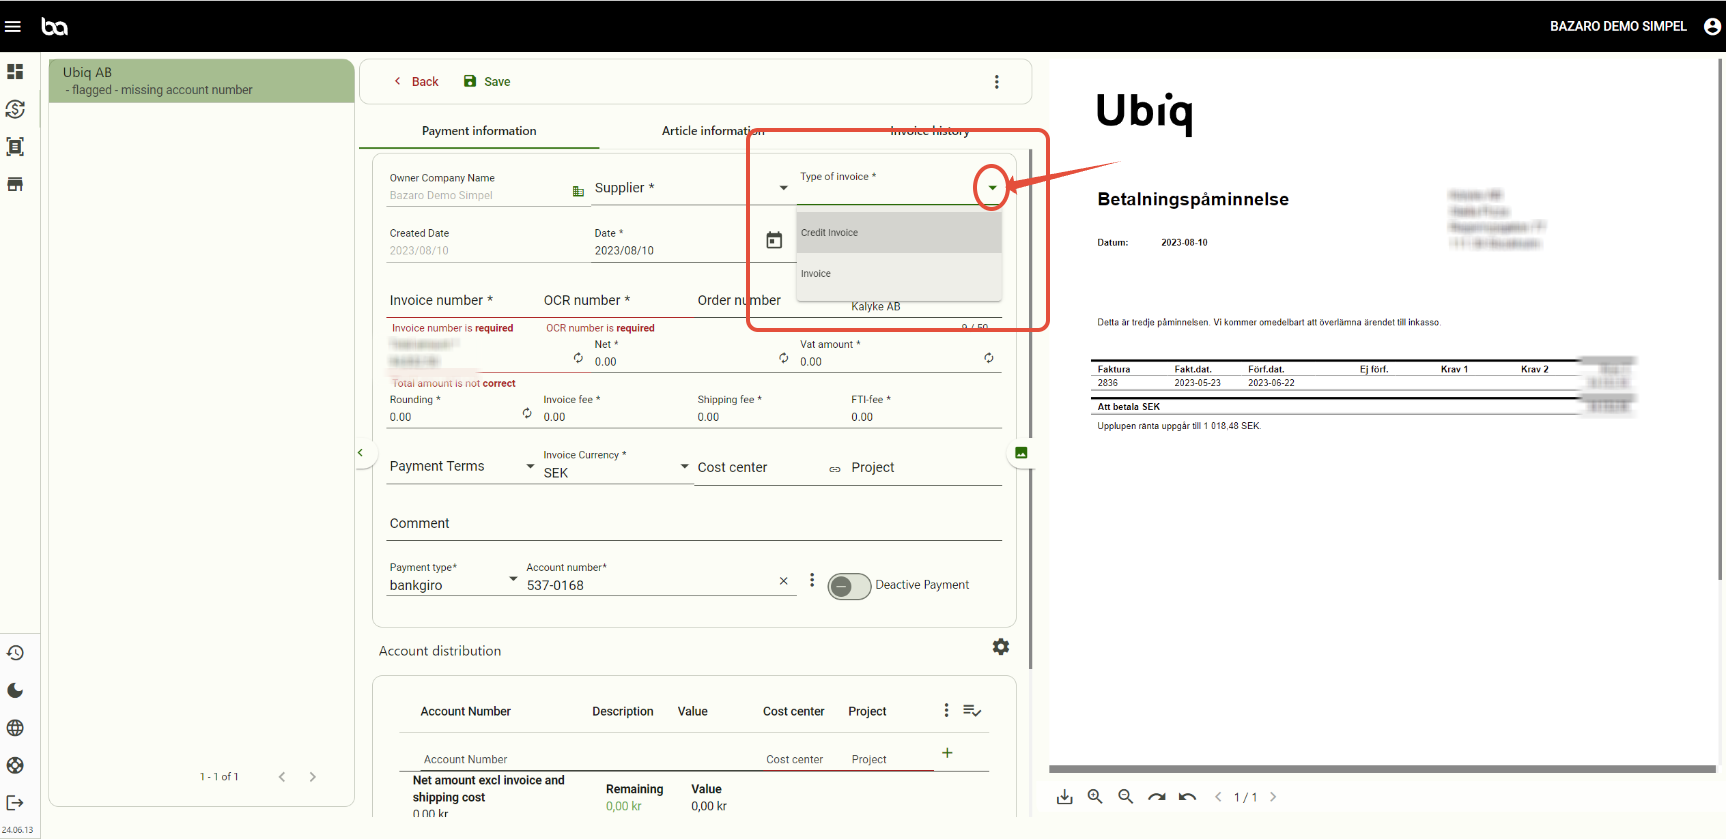Download the invoice document
Viewport: 1726px width, 839px height.
[x=1065, y=797]
